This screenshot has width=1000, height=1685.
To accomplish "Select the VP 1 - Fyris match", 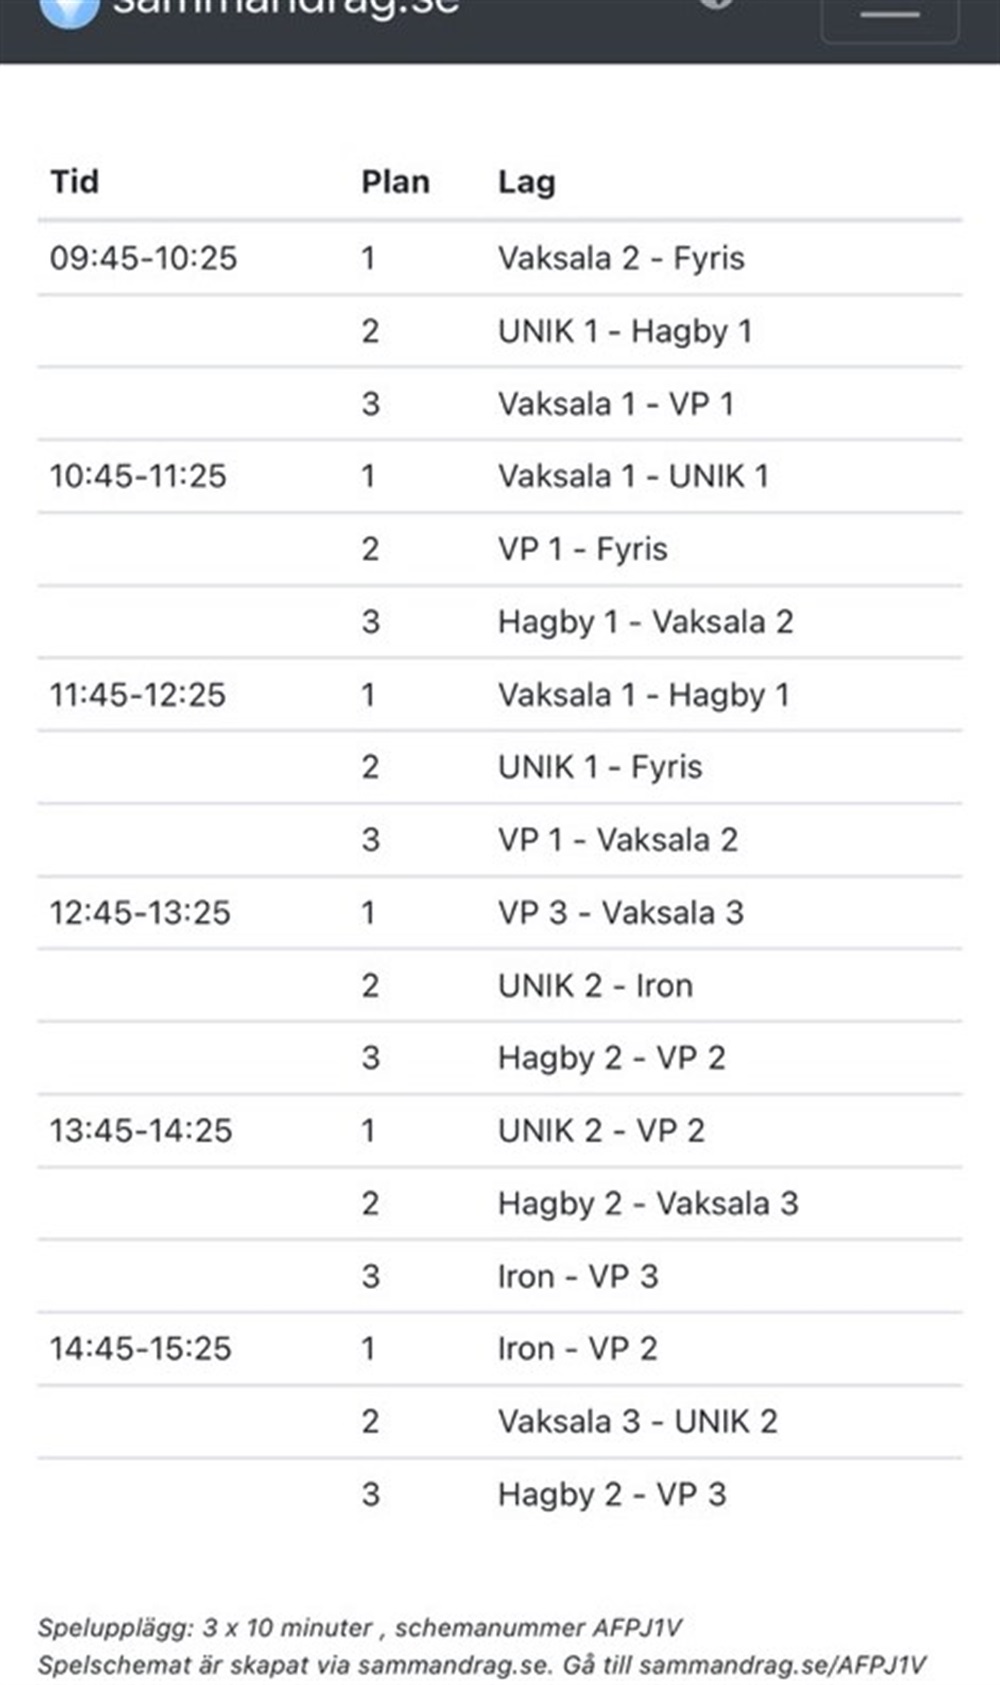I will 583,549.
